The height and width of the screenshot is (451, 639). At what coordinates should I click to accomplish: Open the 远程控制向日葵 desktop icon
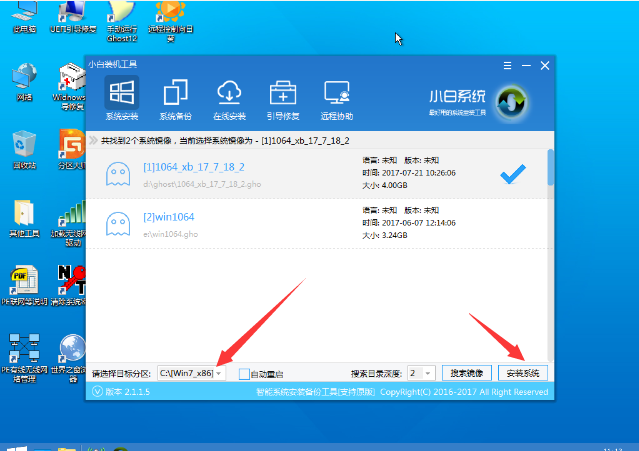pos(170,21)
